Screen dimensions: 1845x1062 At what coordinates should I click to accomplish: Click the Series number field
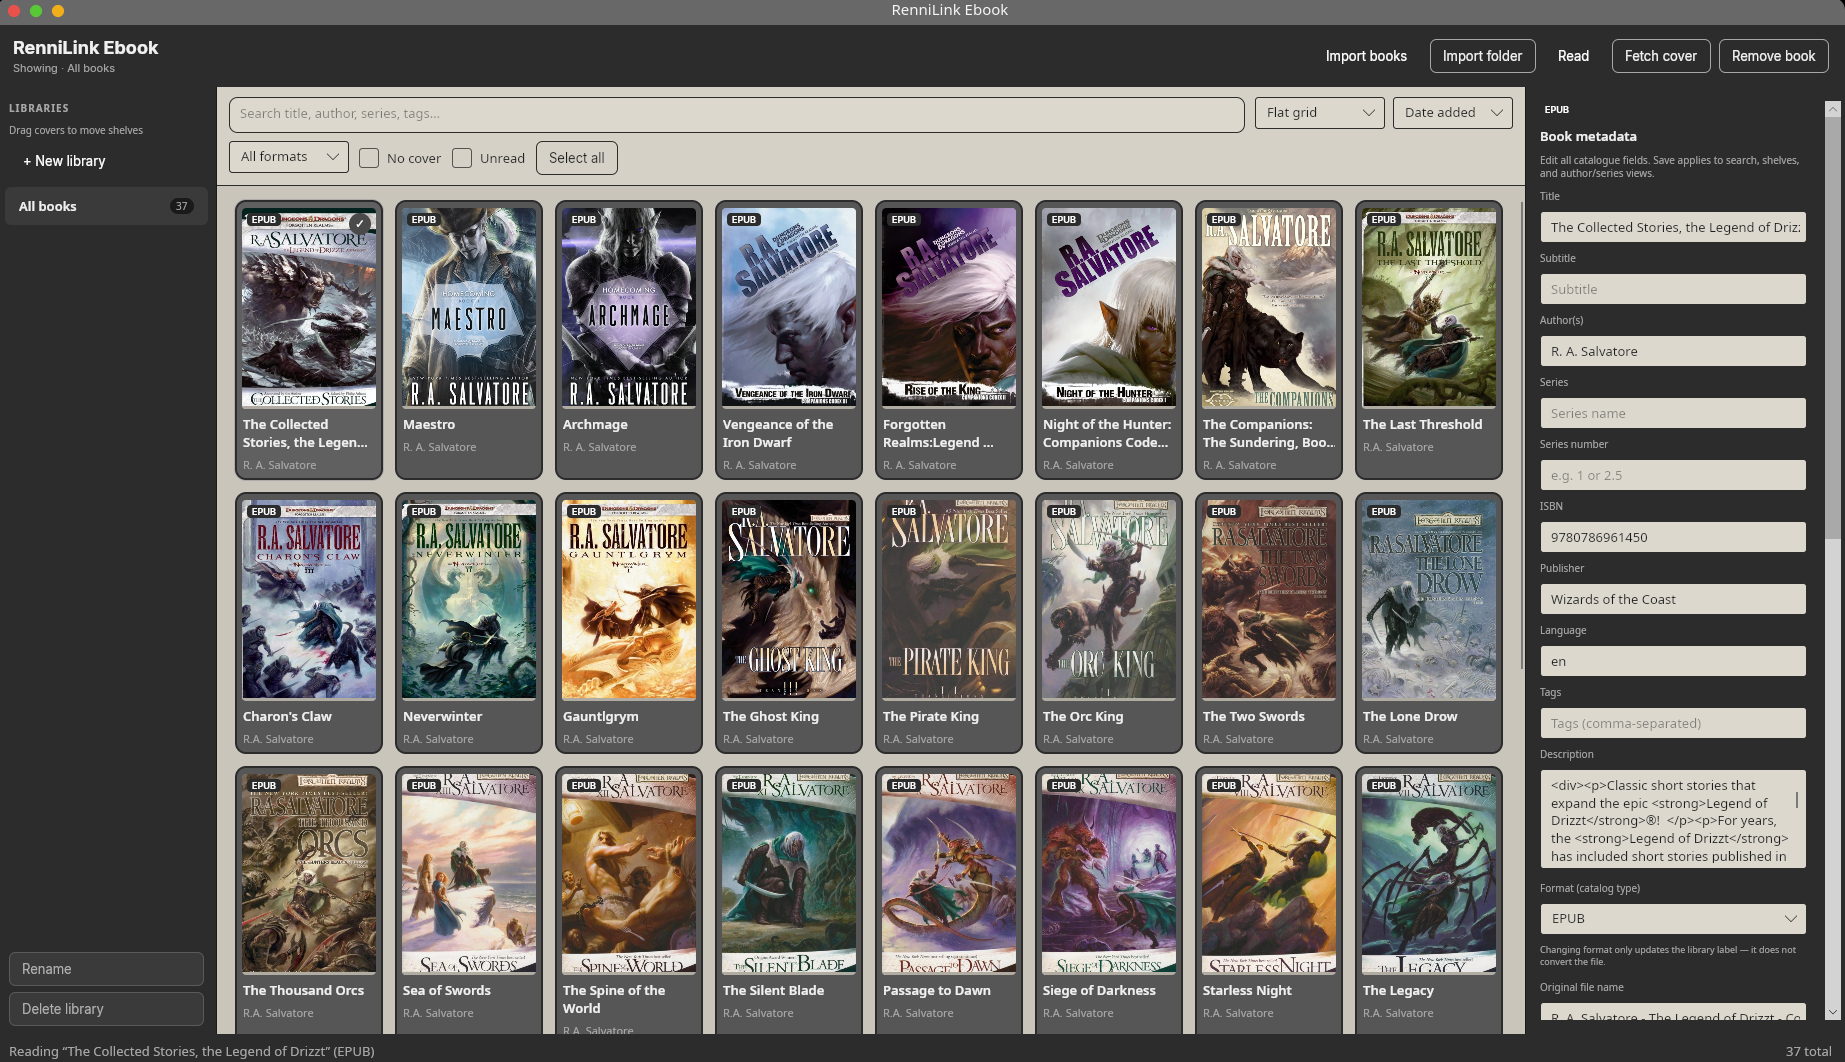click(x=1673, y=475)
